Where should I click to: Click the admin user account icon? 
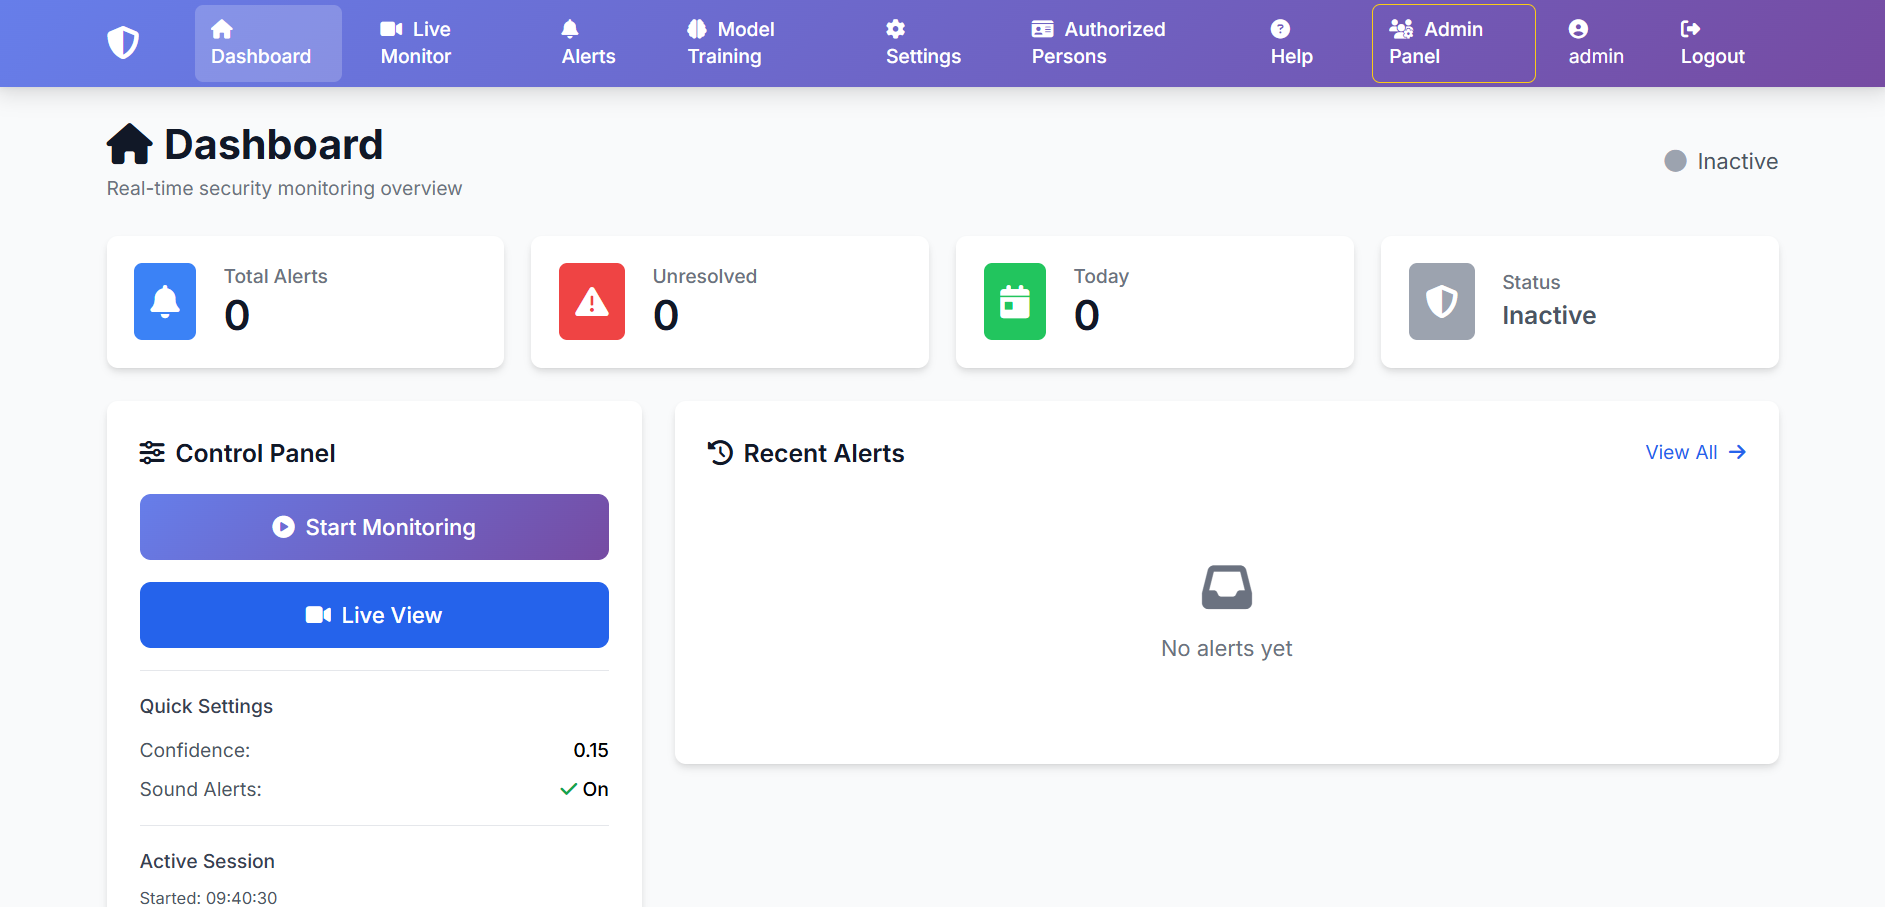[x=1577, y=29]
